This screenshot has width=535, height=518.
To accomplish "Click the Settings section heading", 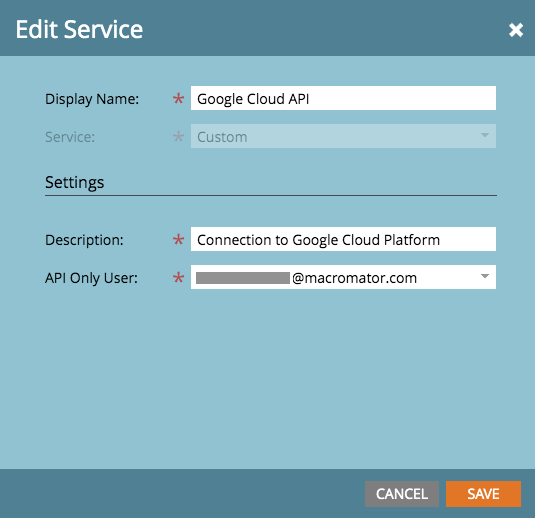I will (74, 182).
